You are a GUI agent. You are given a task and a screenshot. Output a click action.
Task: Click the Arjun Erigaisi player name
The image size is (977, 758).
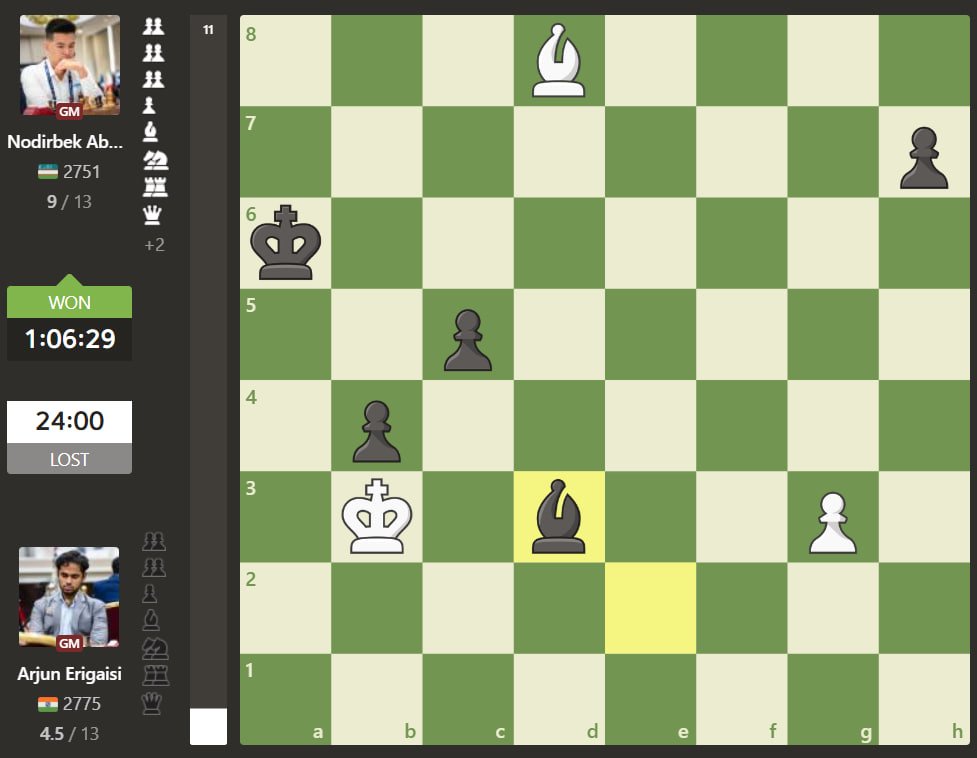tap(69, 673)
